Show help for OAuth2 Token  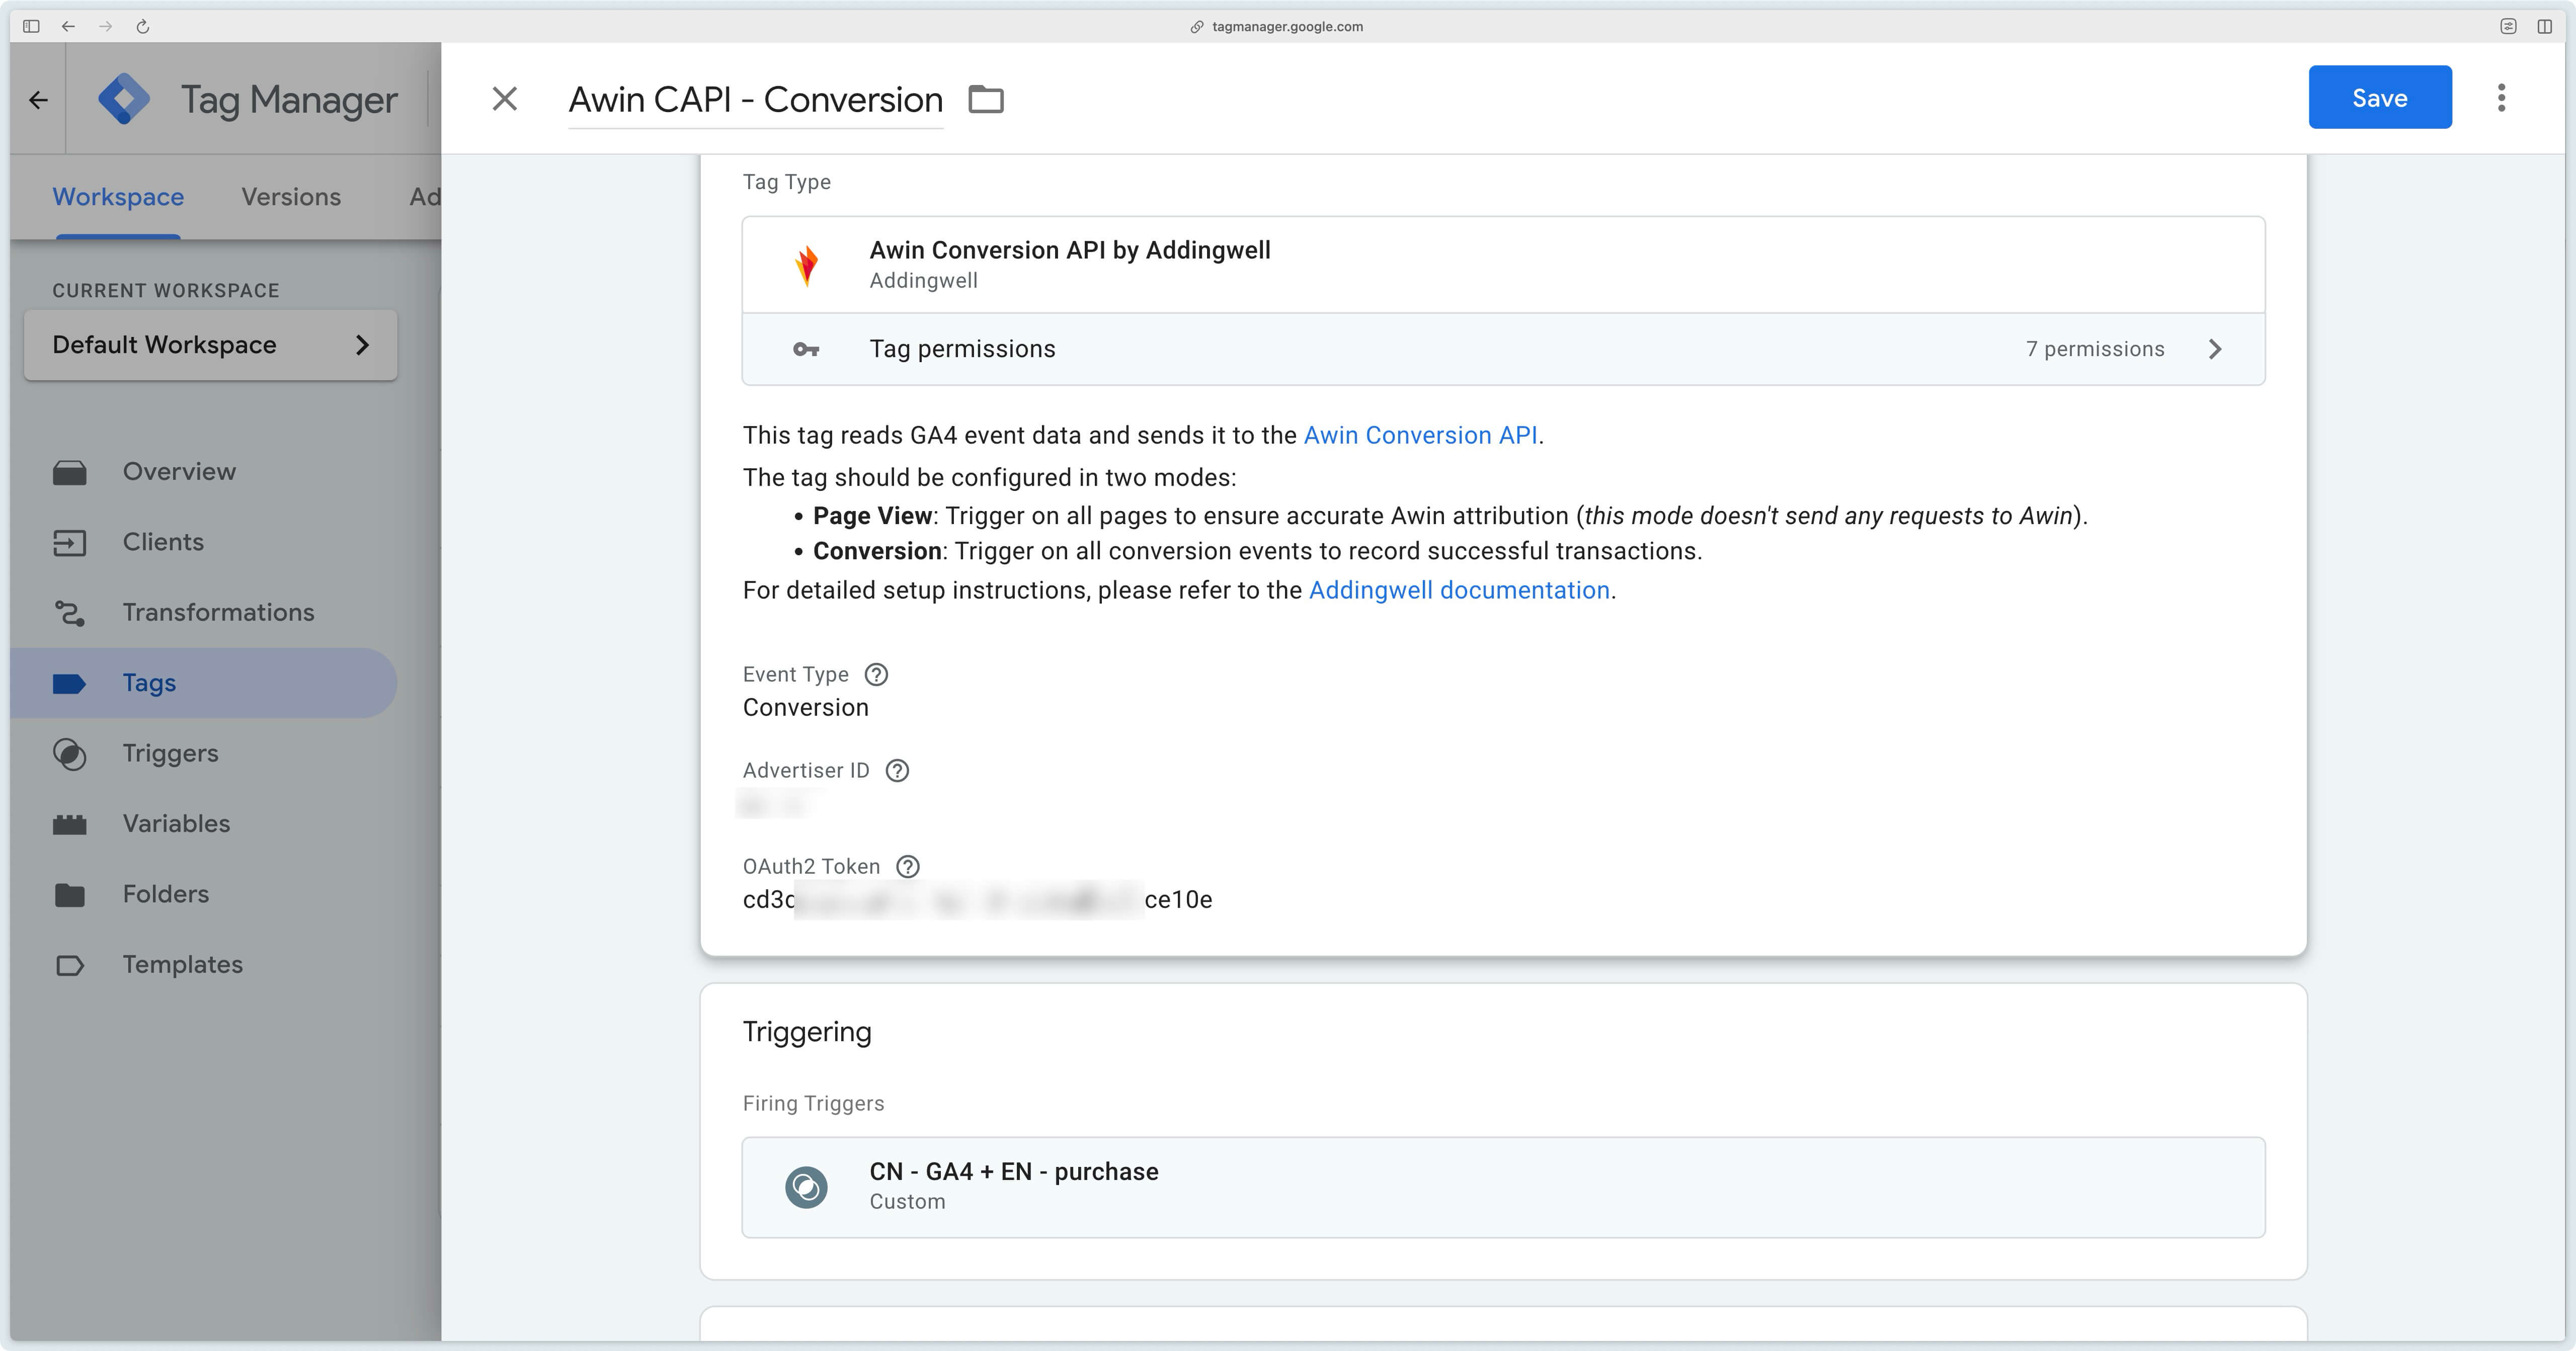click(907, 867)
